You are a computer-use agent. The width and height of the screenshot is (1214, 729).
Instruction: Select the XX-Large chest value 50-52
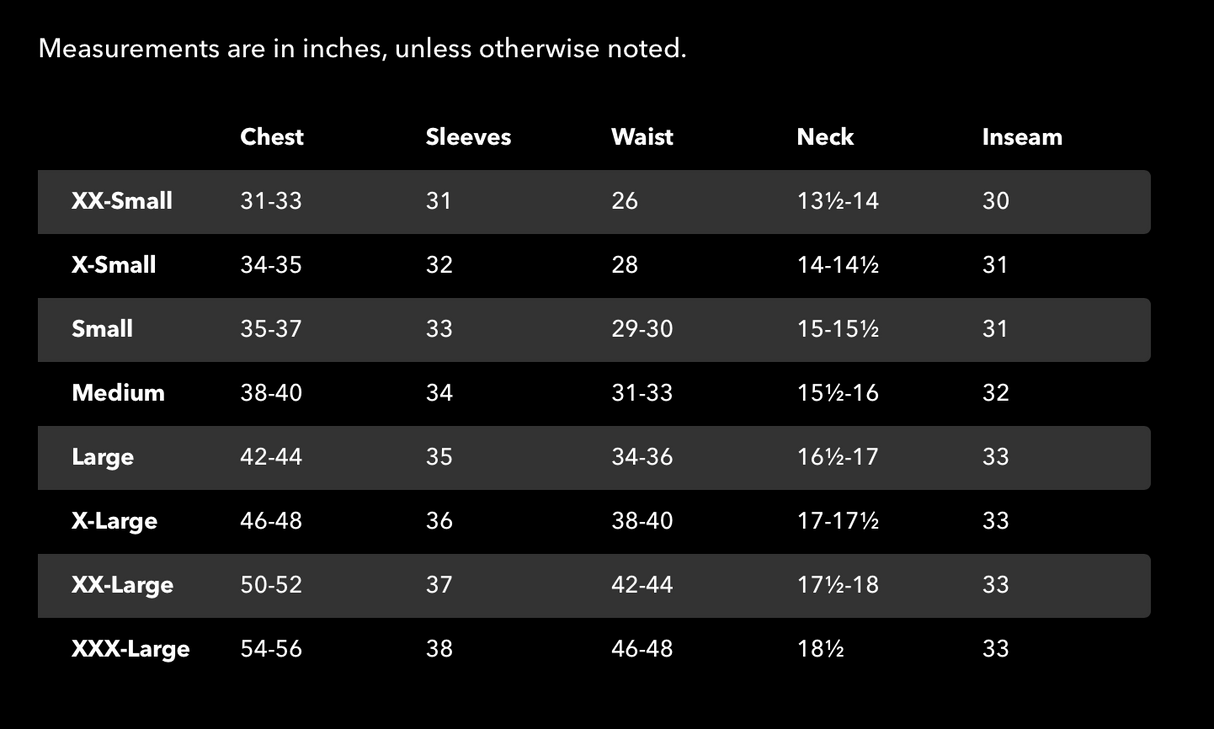point(271,585)
